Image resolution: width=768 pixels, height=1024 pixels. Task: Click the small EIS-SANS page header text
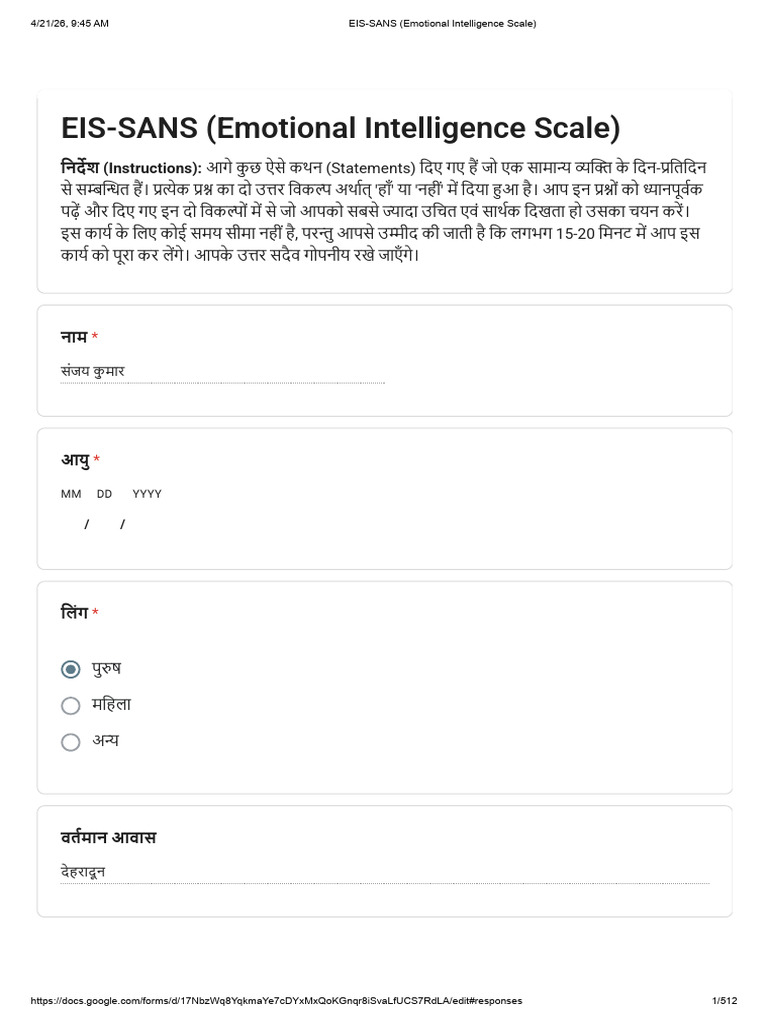(442, 24)
